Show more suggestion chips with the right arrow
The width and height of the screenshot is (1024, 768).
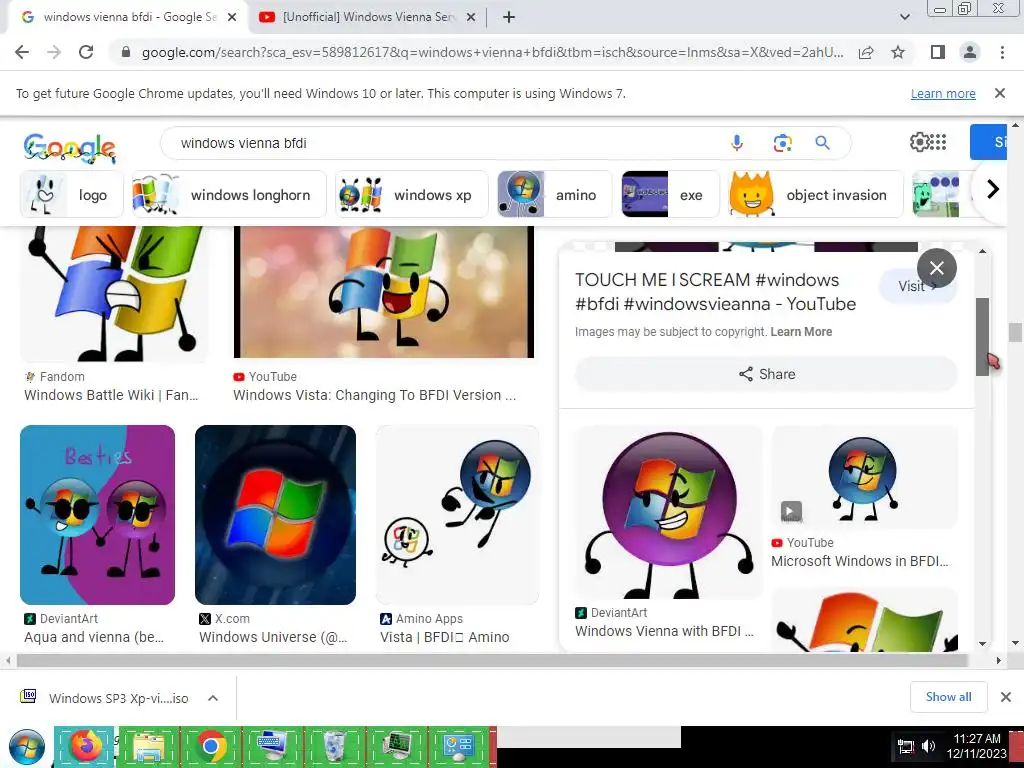click(x=992, y=189)
